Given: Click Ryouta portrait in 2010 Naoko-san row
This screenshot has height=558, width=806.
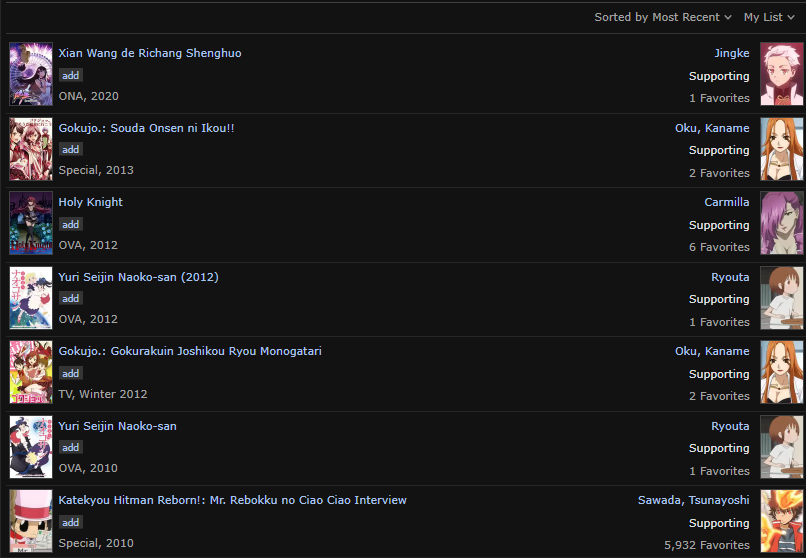Looking at the screenshot, I should (x=781, y=447).
